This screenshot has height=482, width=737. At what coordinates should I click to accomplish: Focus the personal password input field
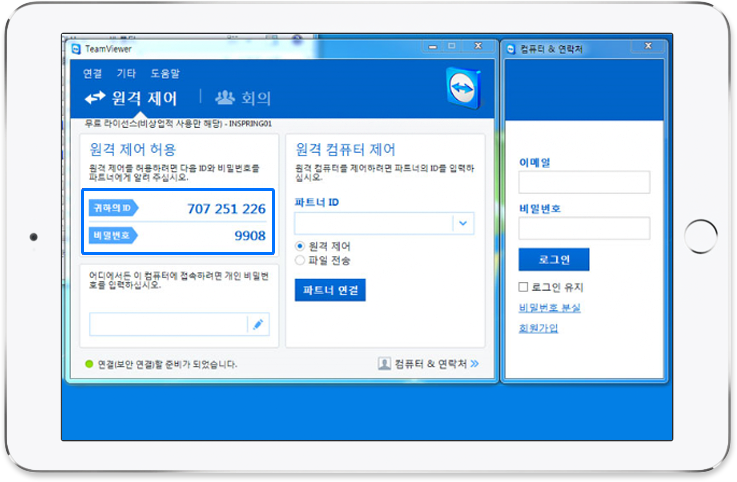168,324
